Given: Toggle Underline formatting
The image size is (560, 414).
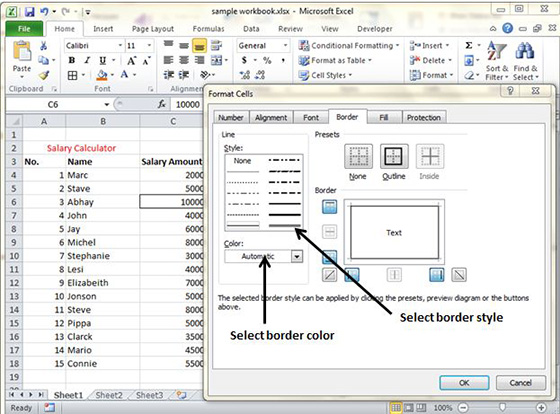Looking at the screenshot, I should (x=102, y=60).
